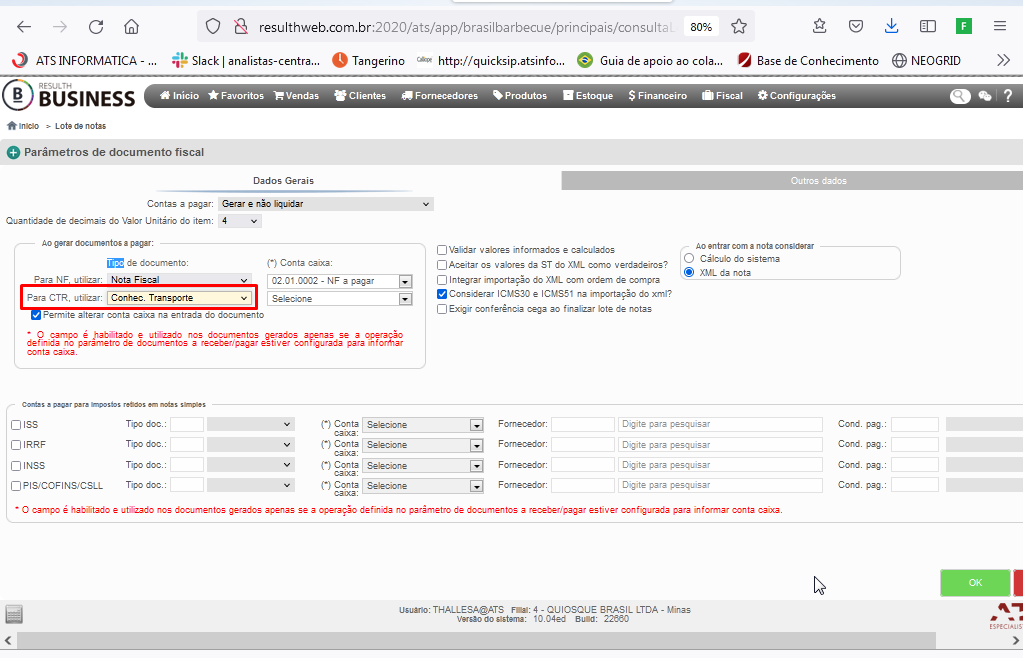This screenshot has width=1023, height=658.
Task: Open the Favoritos menu
Action: pos(236,96)
